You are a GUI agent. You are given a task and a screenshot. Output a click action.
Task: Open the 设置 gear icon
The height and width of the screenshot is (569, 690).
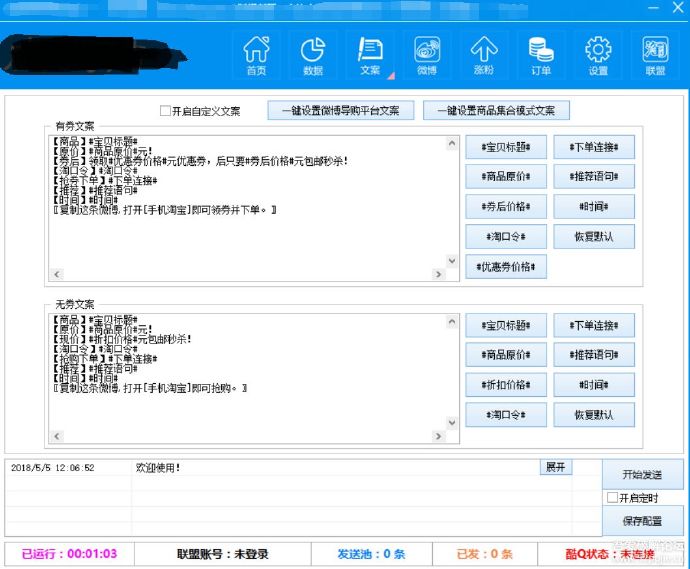(x=598, y=55)
